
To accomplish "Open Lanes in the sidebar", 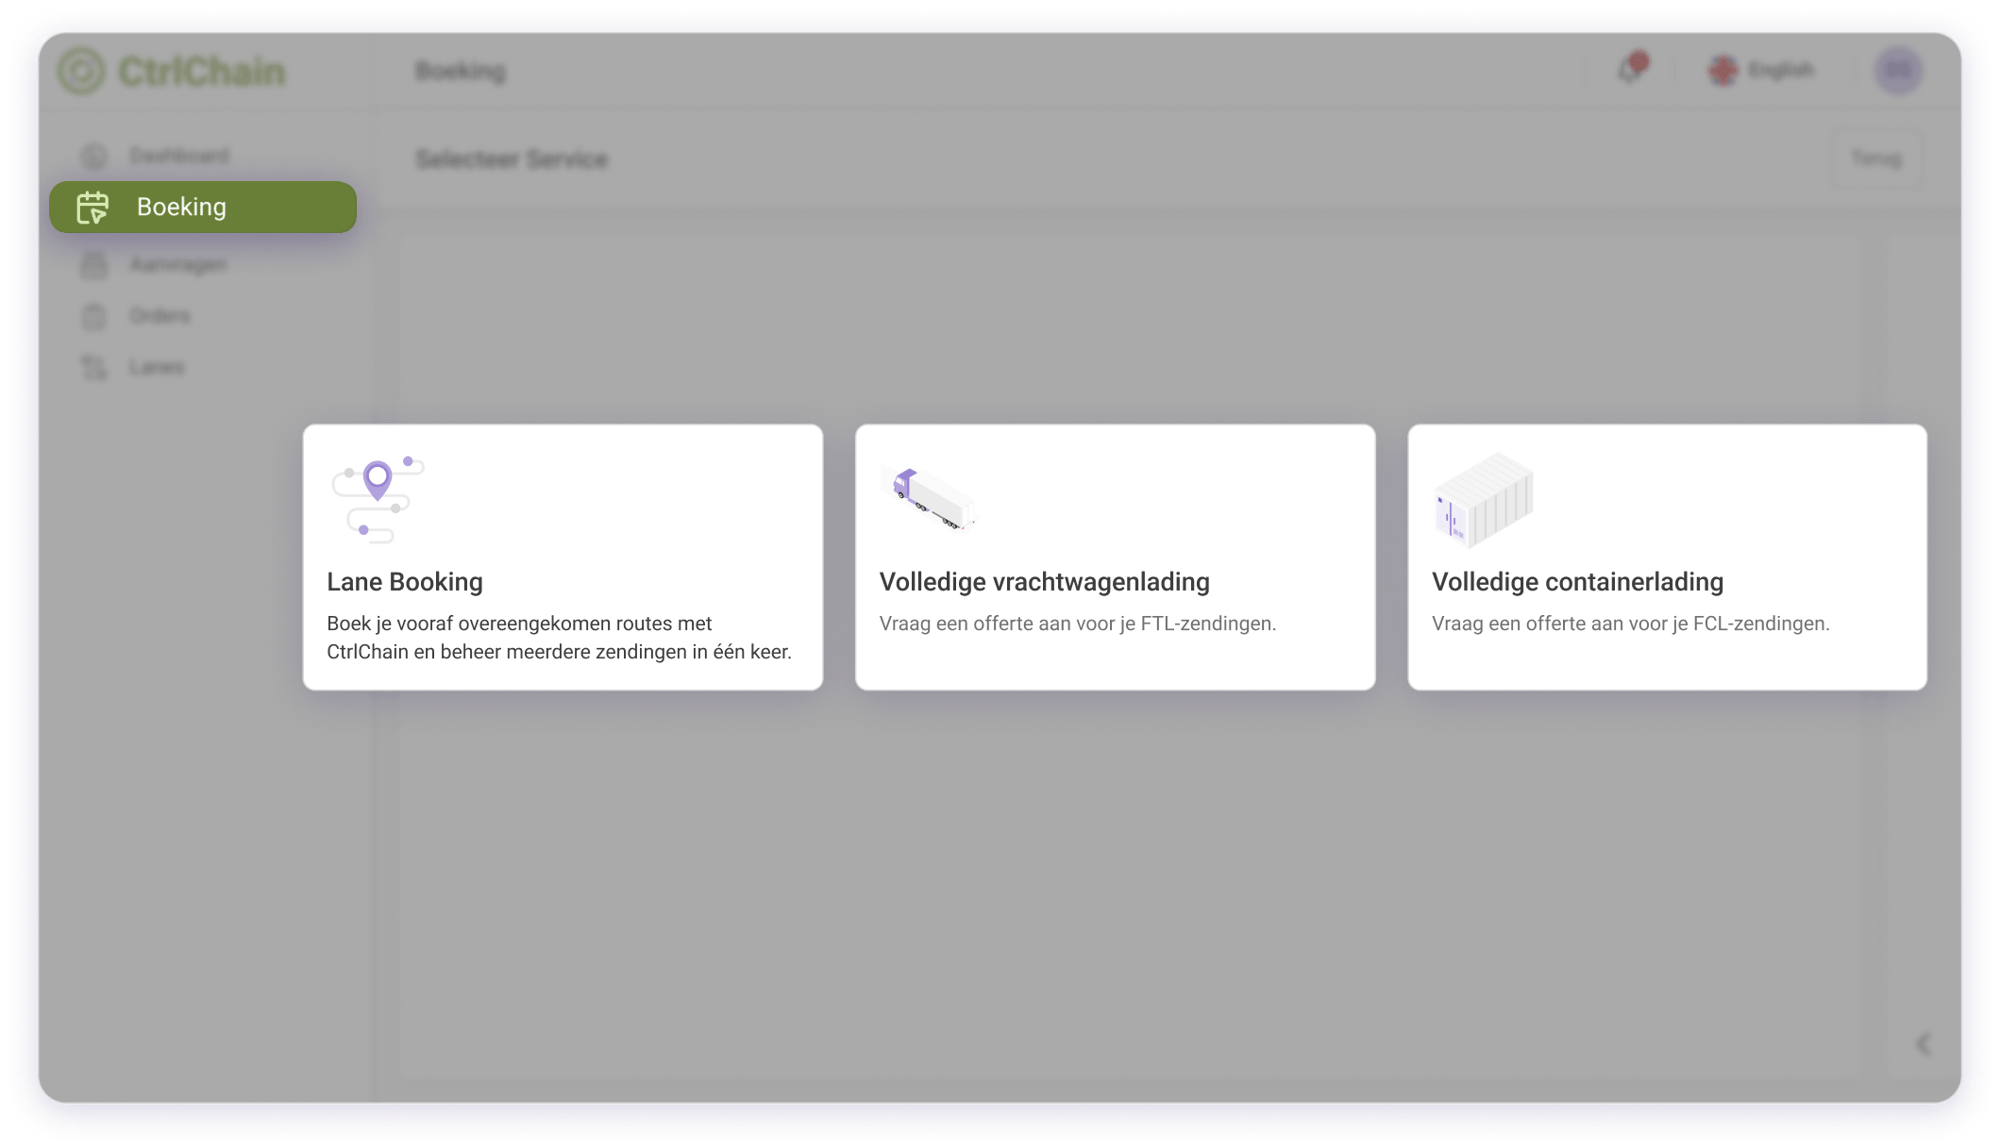I will pyautogui.click(x=156, y=367).
